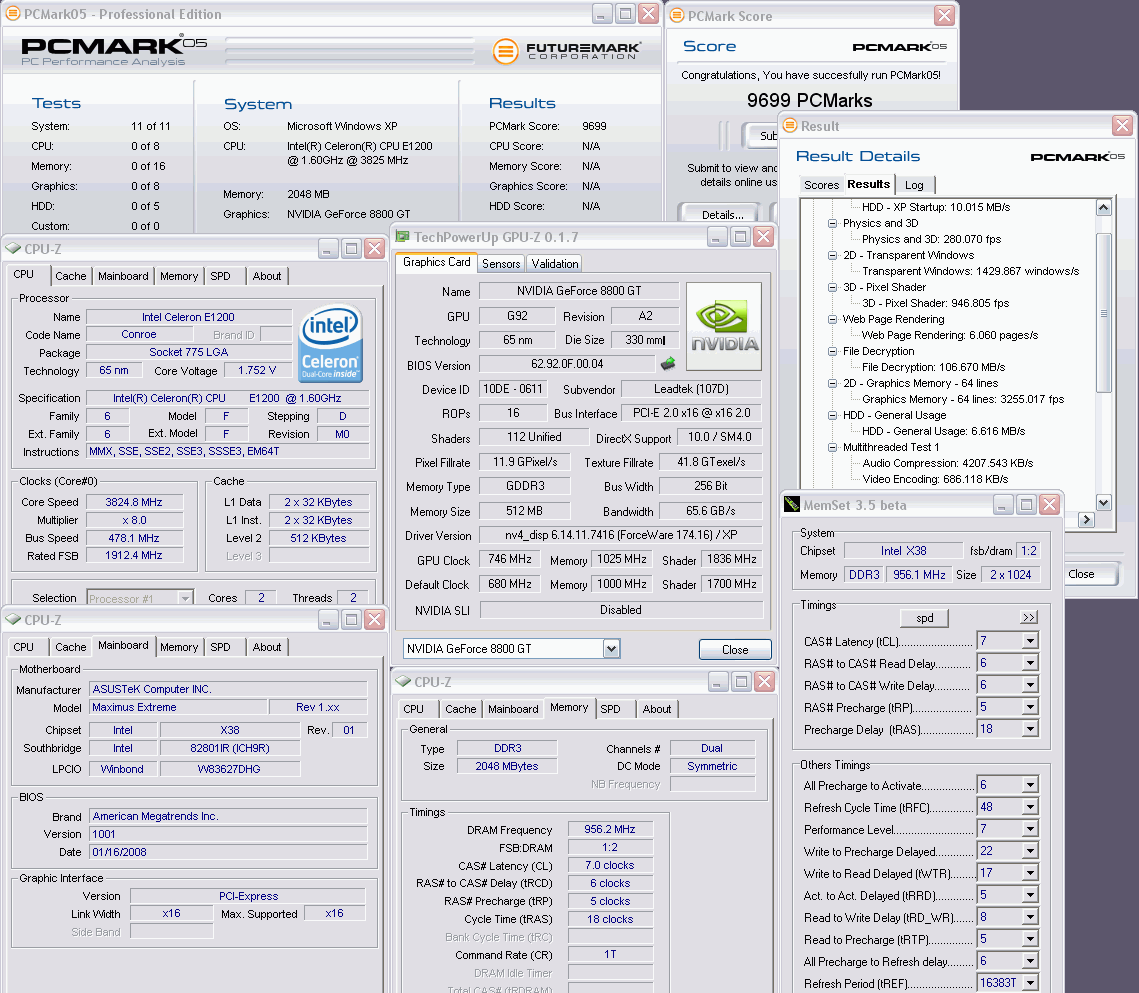This screenshot has width=1139, height=993.
Task: Open the Scores tab in Result Details
Action: click(x=821, y=185)
